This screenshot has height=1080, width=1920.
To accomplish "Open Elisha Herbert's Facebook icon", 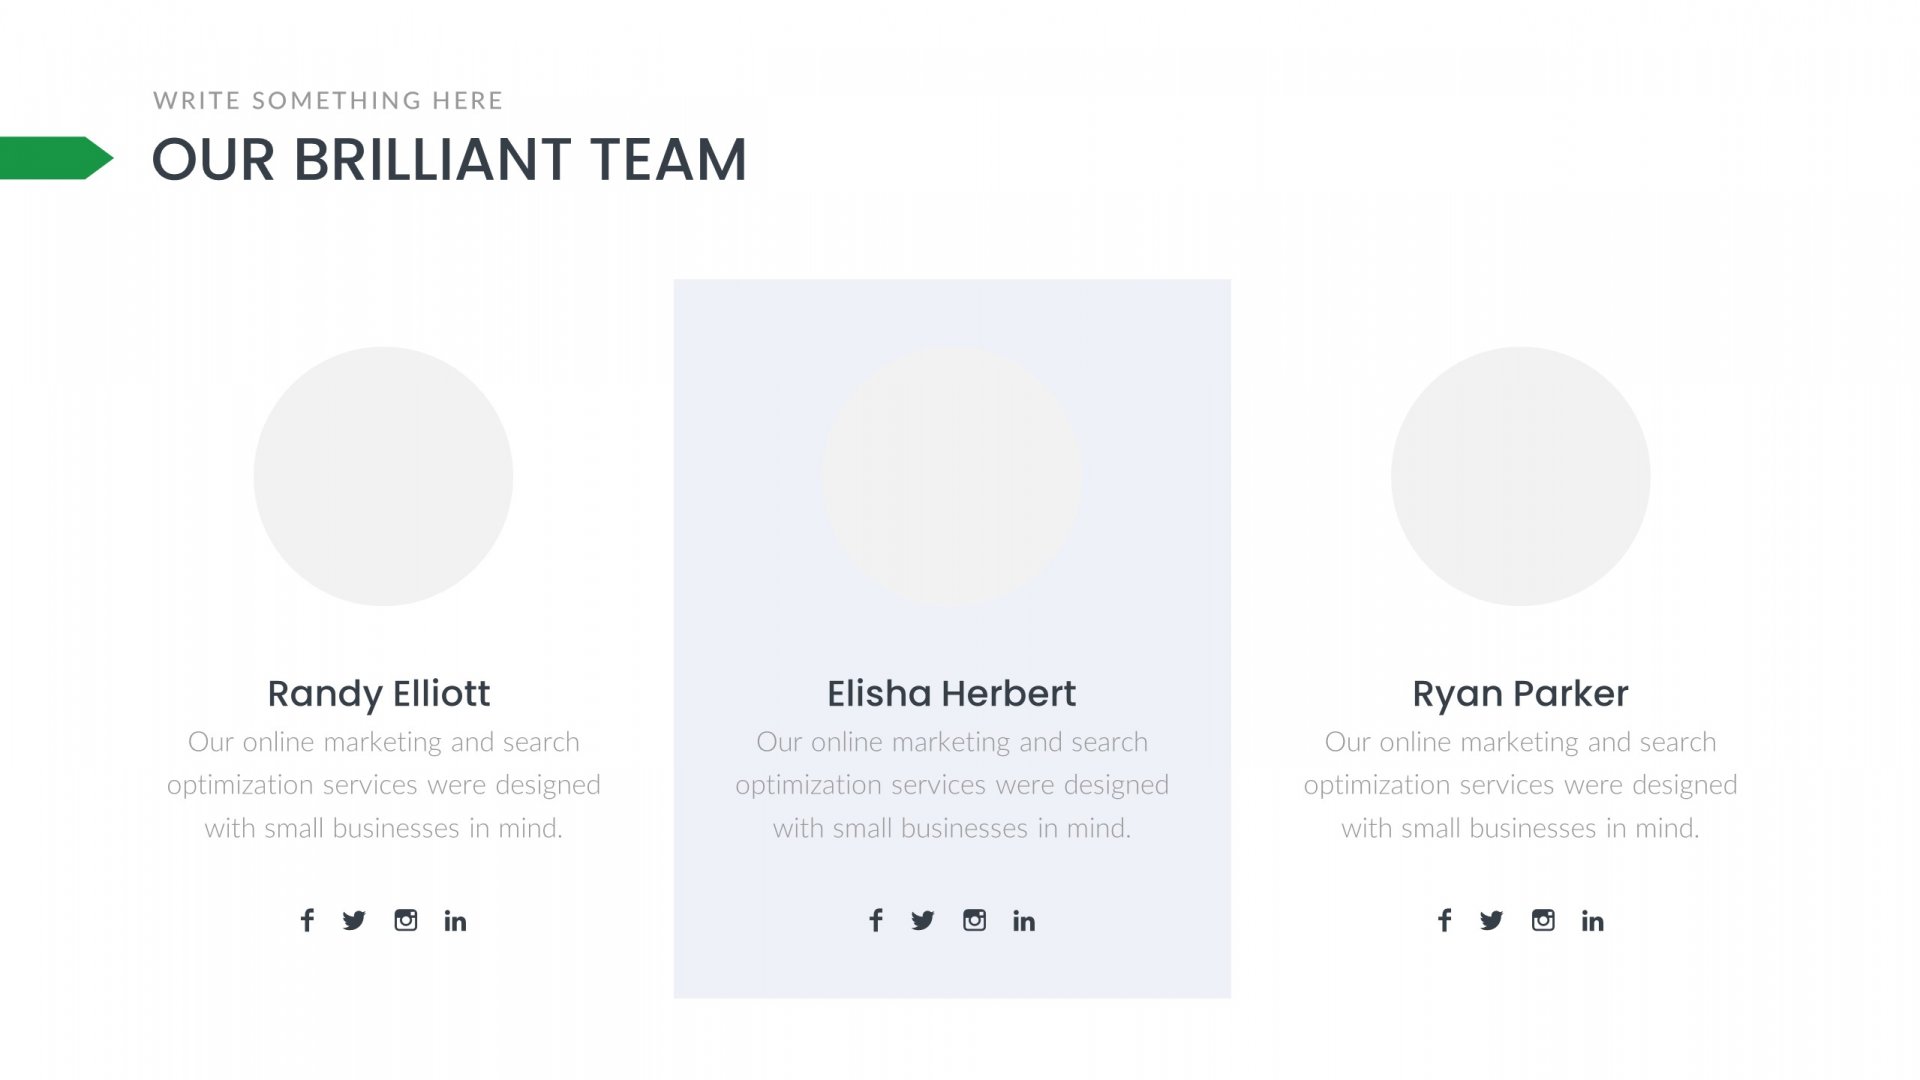I will (876, 920).
